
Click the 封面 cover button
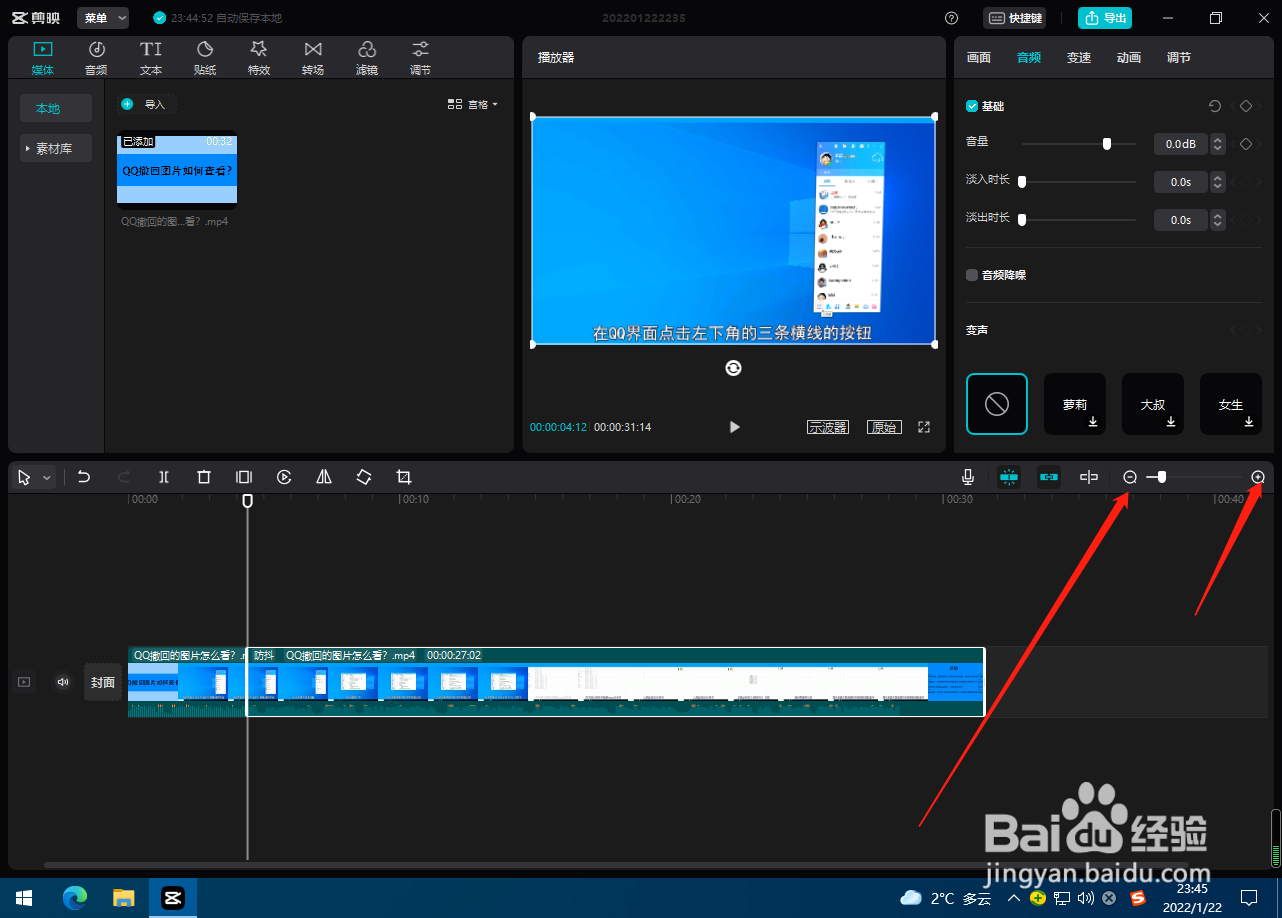(x=103, y=682)
